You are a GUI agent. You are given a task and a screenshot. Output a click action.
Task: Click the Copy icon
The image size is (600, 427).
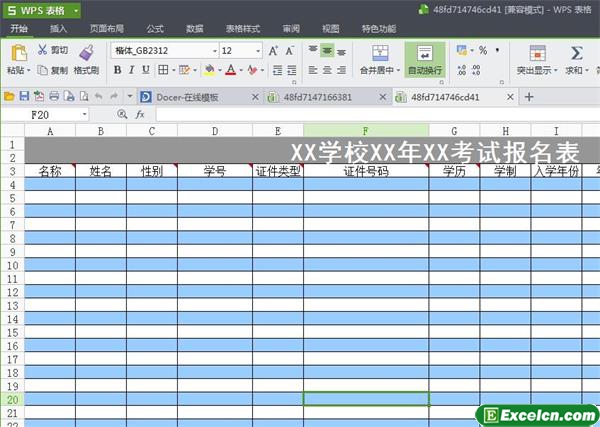coord(42,70)
